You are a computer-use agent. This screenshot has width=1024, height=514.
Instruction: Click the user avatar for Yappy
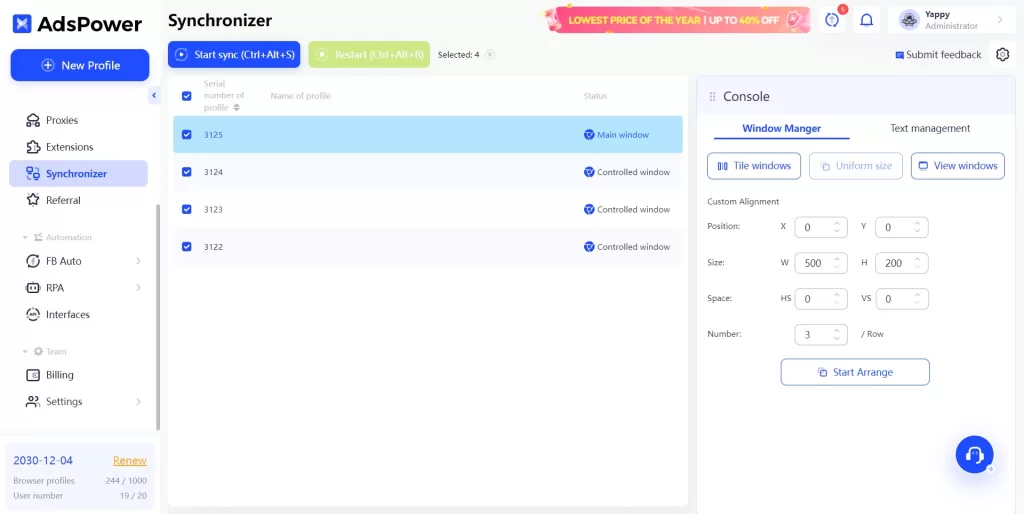(909, 20)
